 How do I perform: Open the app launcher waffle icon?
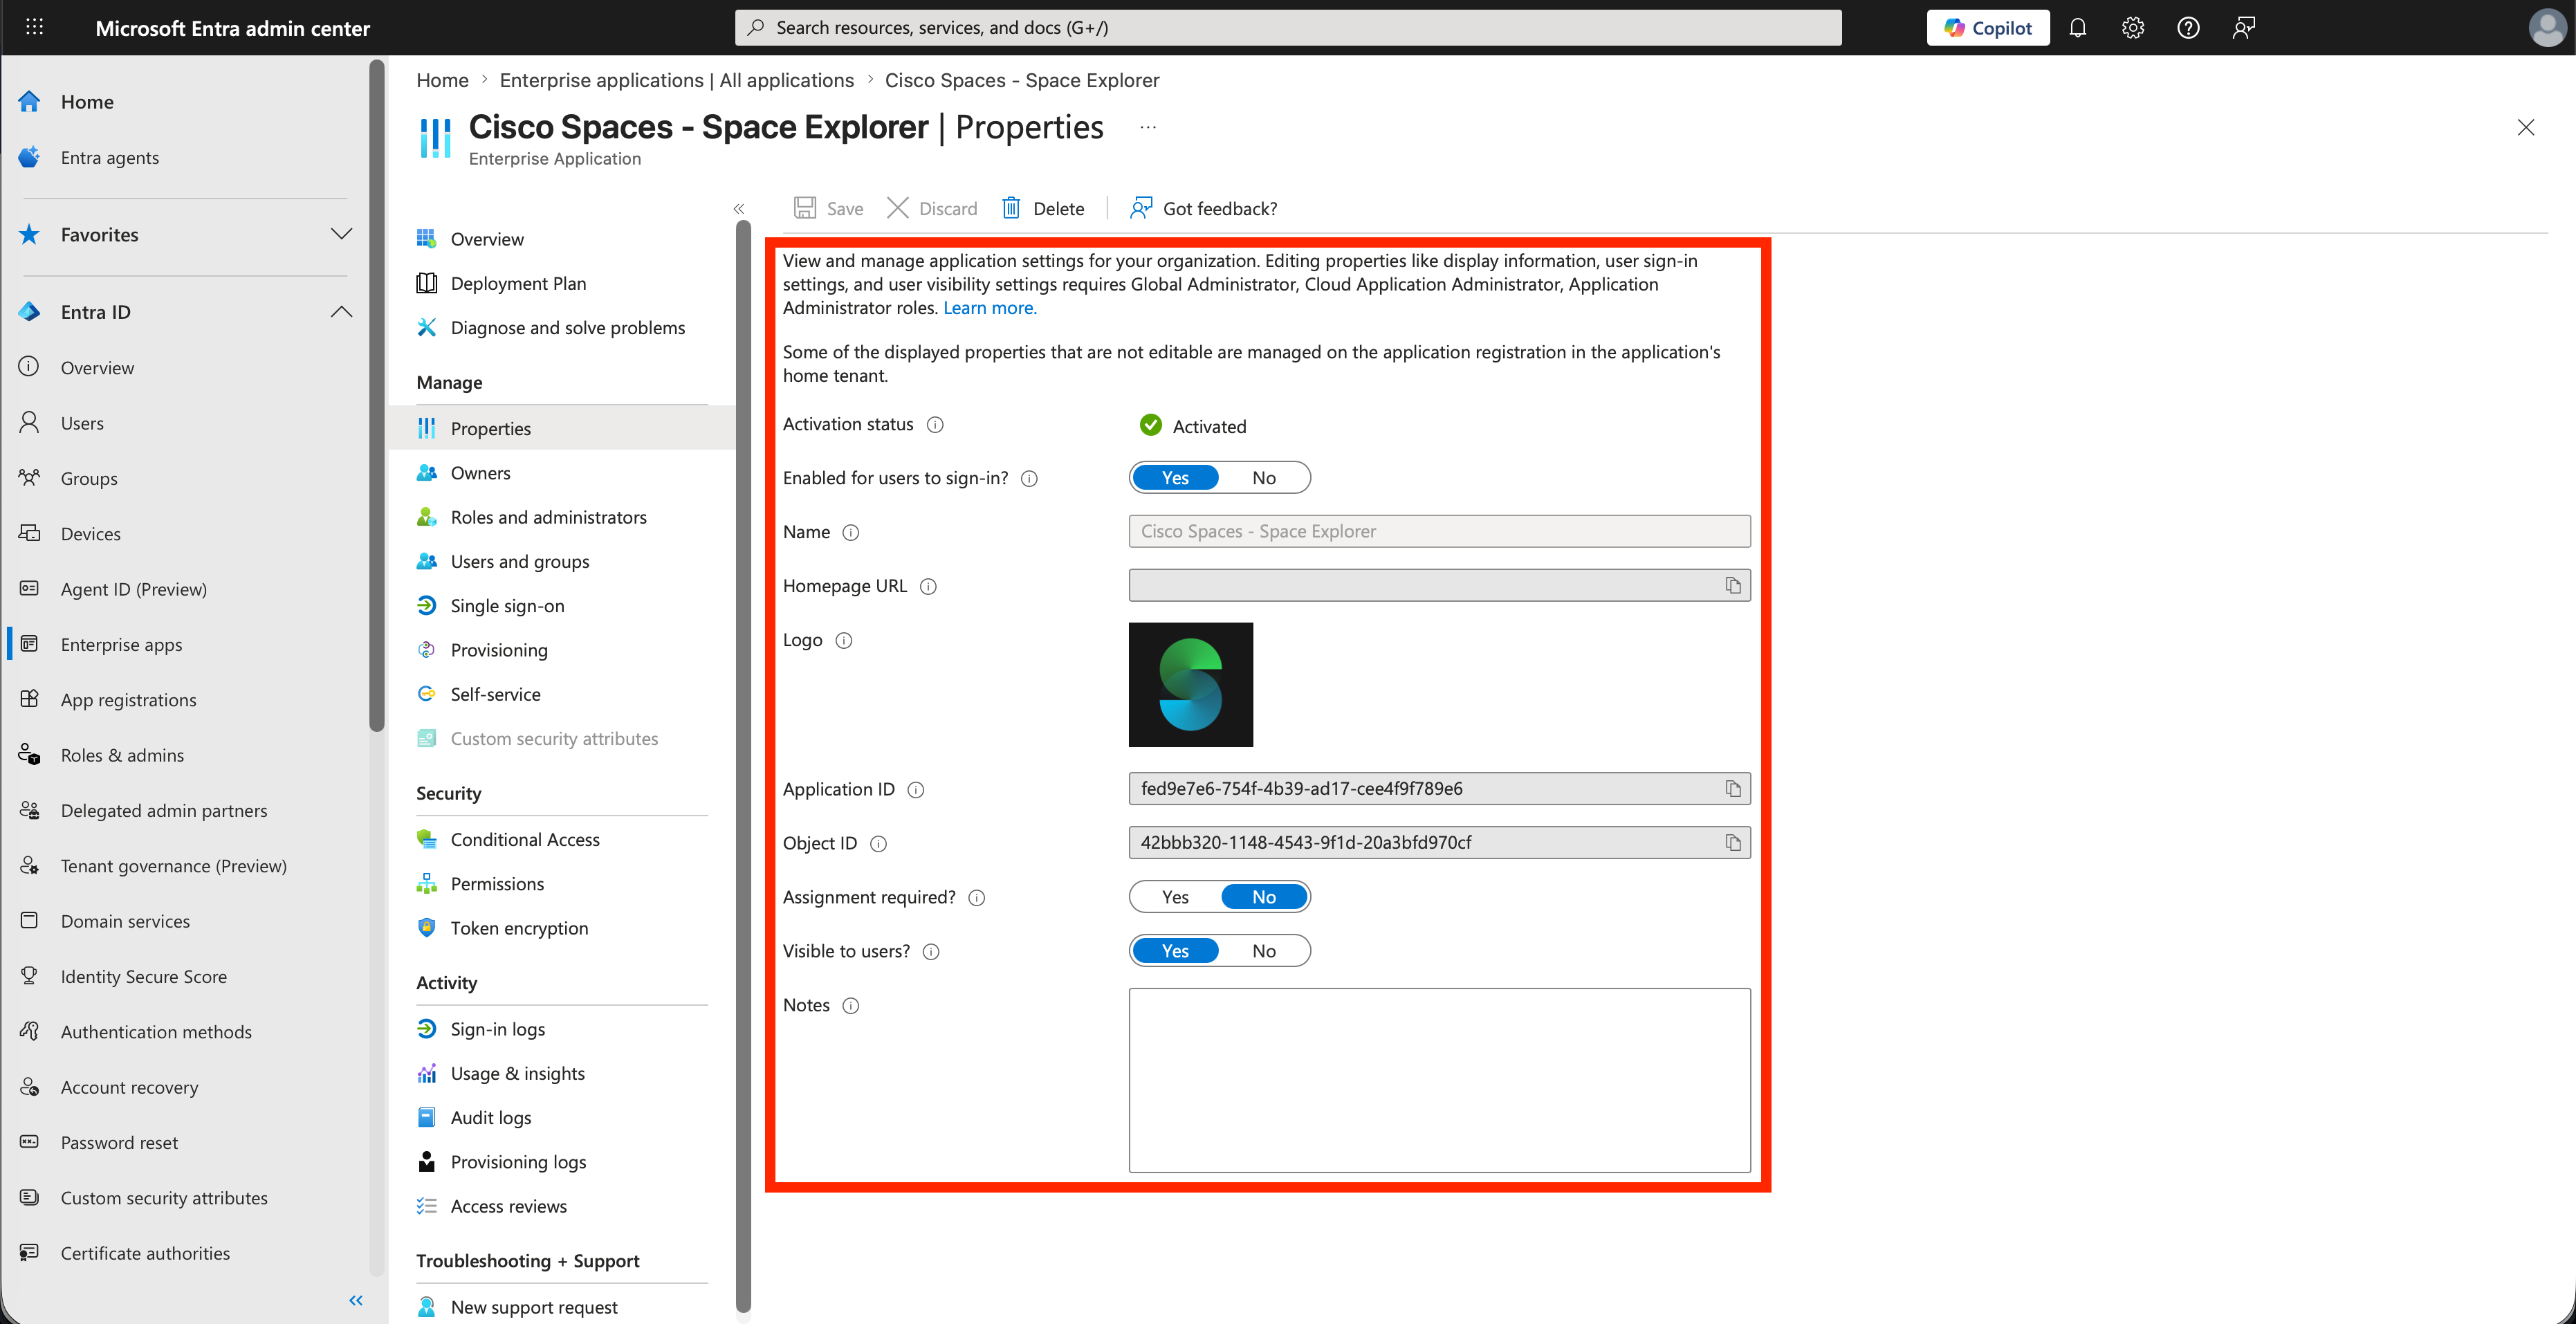[34, 27]
